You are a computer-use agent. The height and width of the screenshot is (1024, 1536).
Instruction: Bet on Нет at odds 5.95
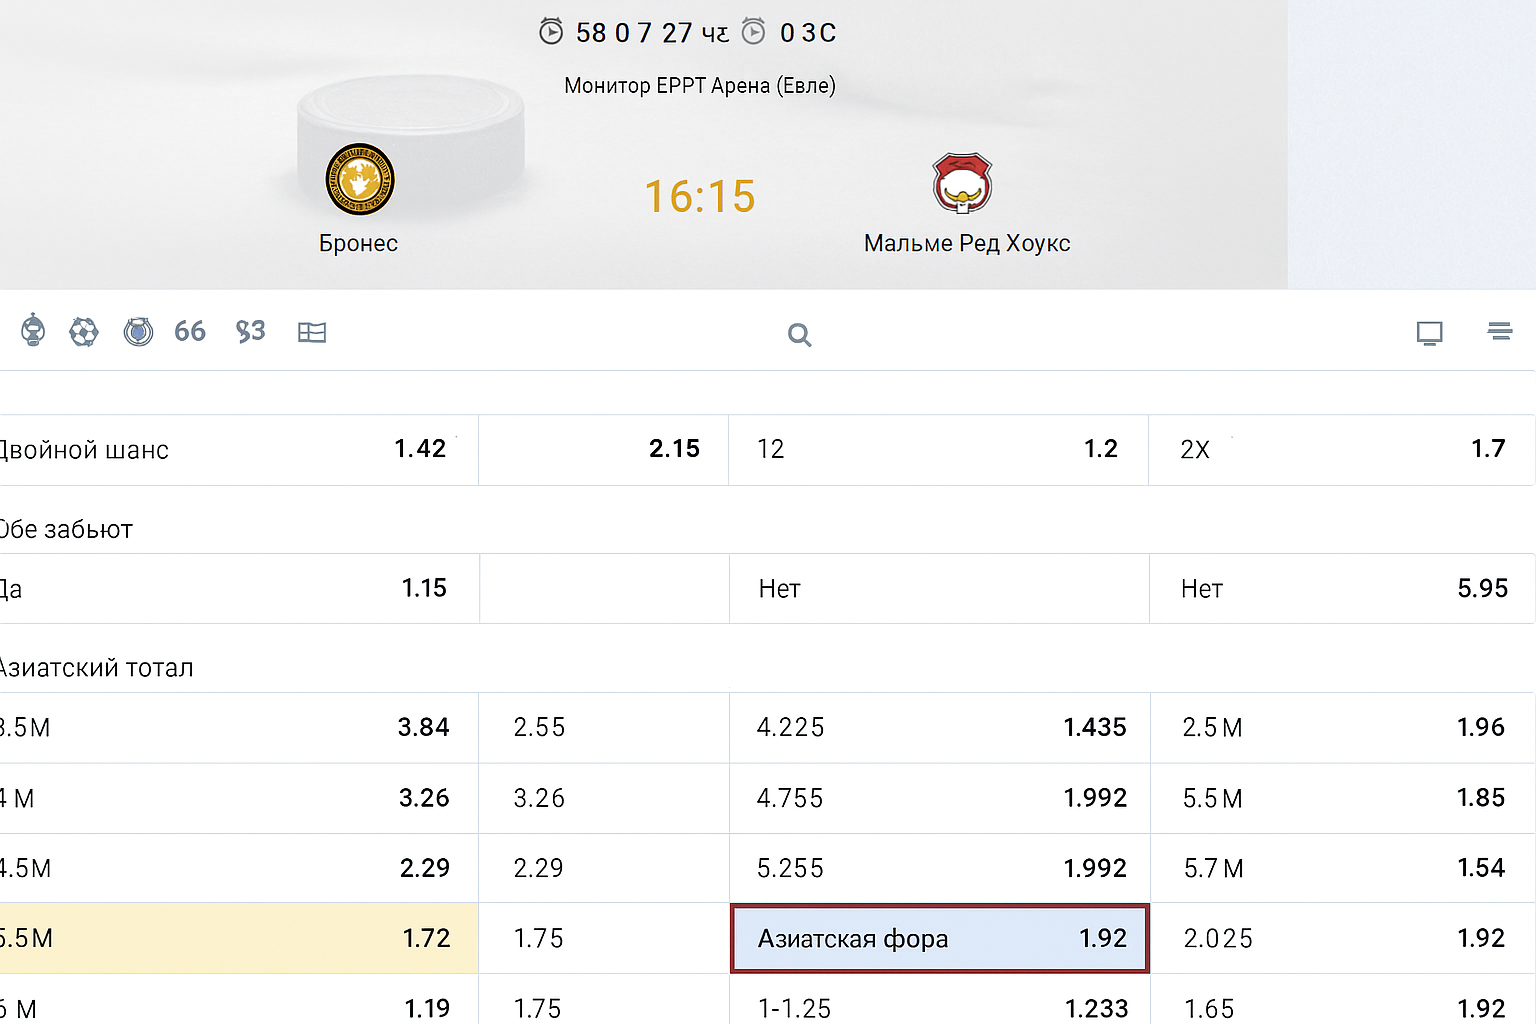[1341, 588]
